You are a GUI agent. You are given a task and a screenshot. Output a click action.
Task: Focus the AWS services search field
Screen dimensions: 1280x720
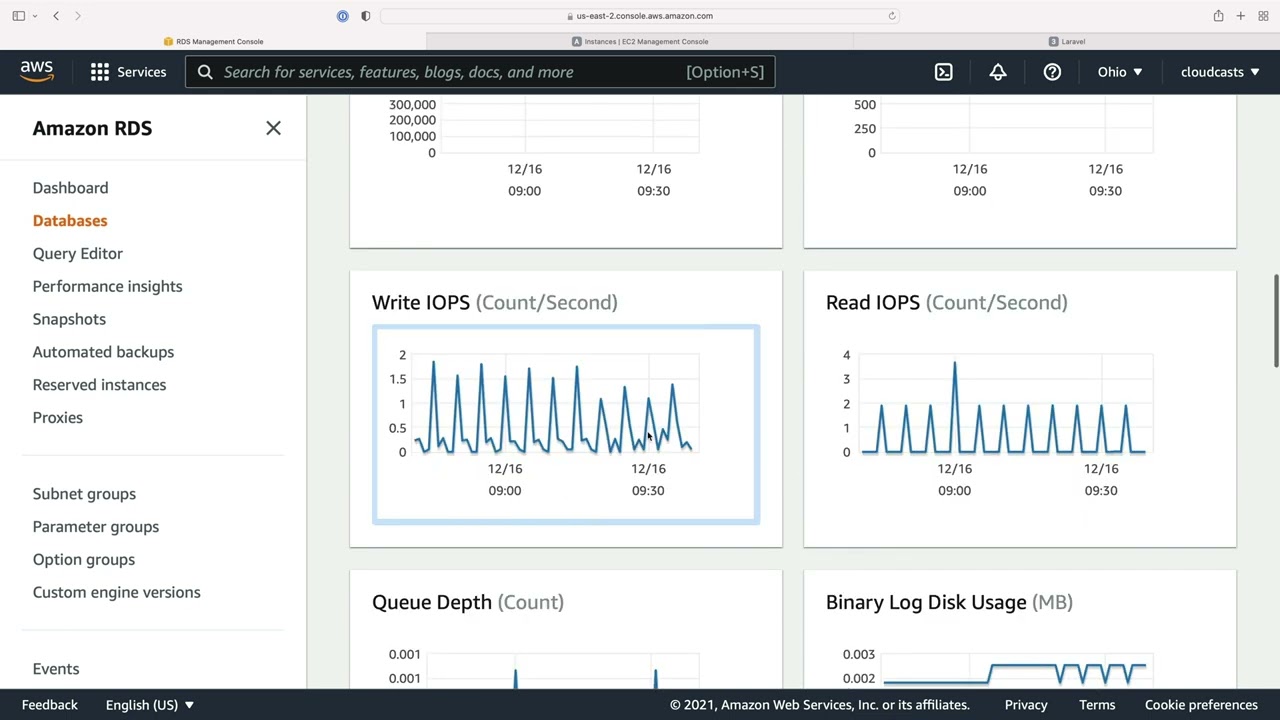pos(480,72)
